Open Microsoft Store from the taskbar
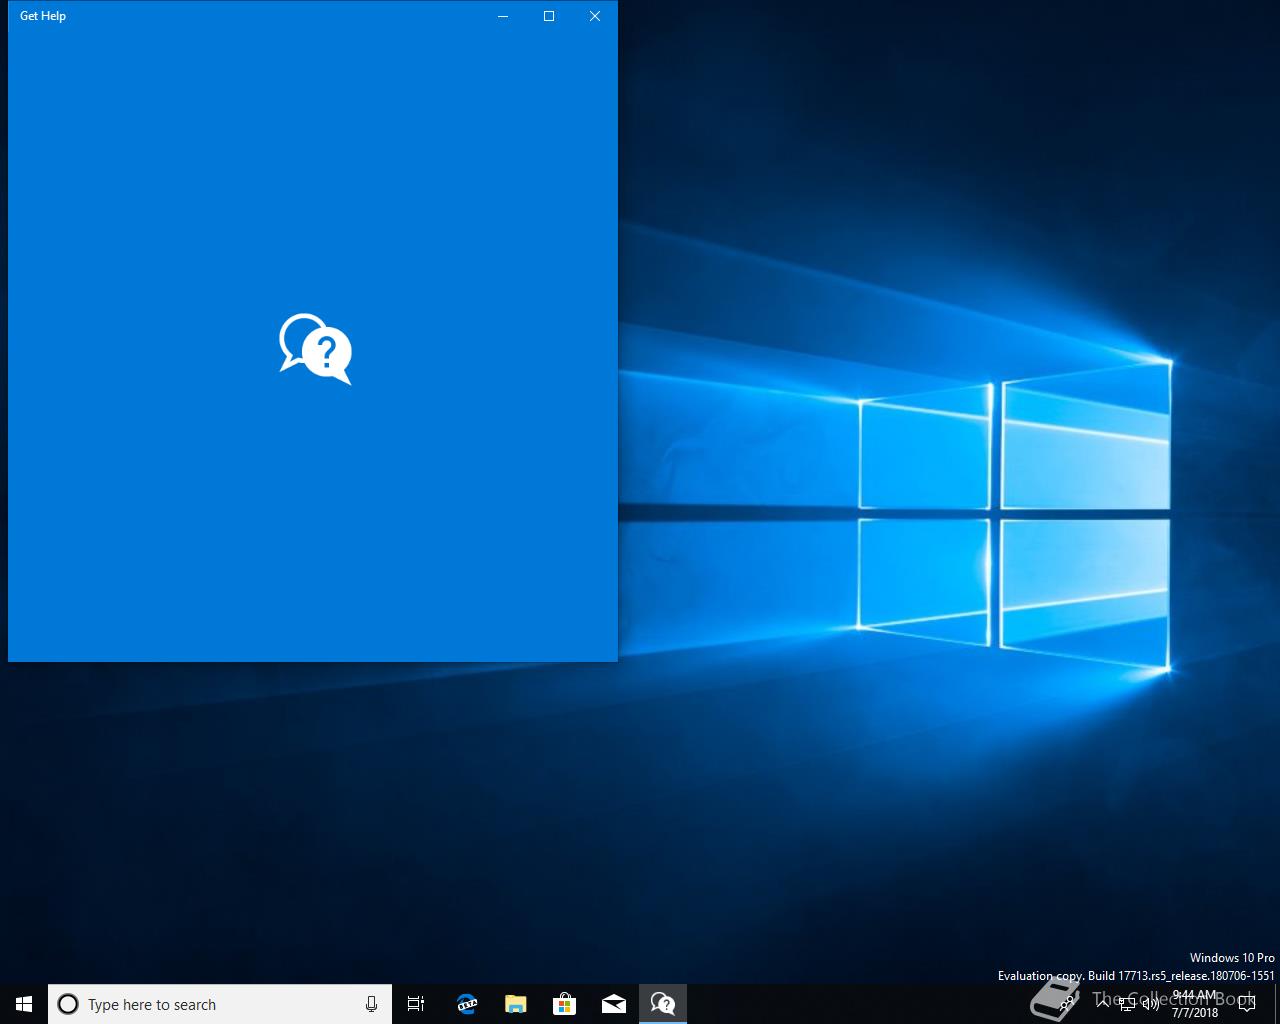This screenshot has width=1280, height=1024. (x=564, y=1004)
